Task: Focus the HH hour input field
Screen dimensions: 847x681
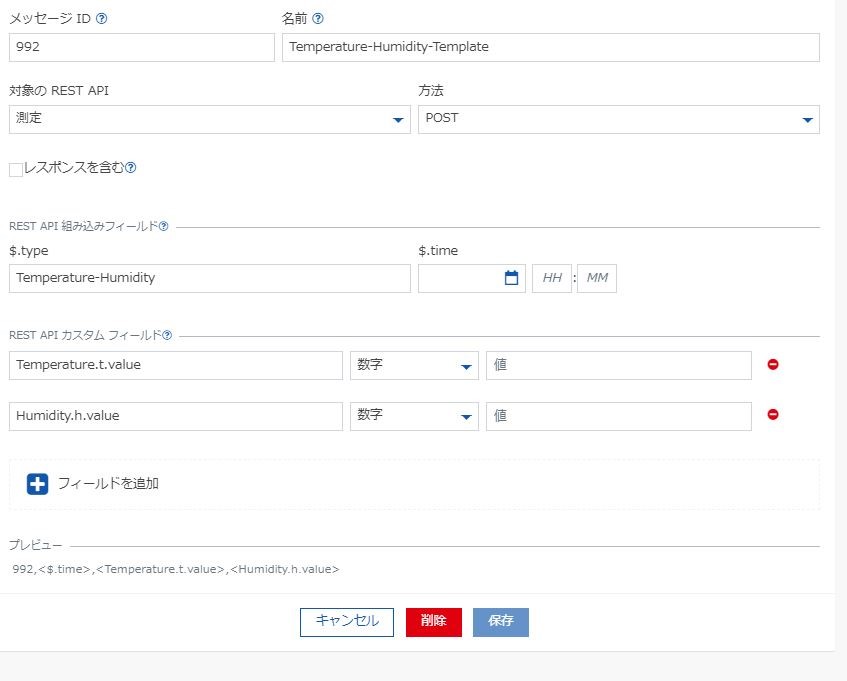Action: coord(551,278)
